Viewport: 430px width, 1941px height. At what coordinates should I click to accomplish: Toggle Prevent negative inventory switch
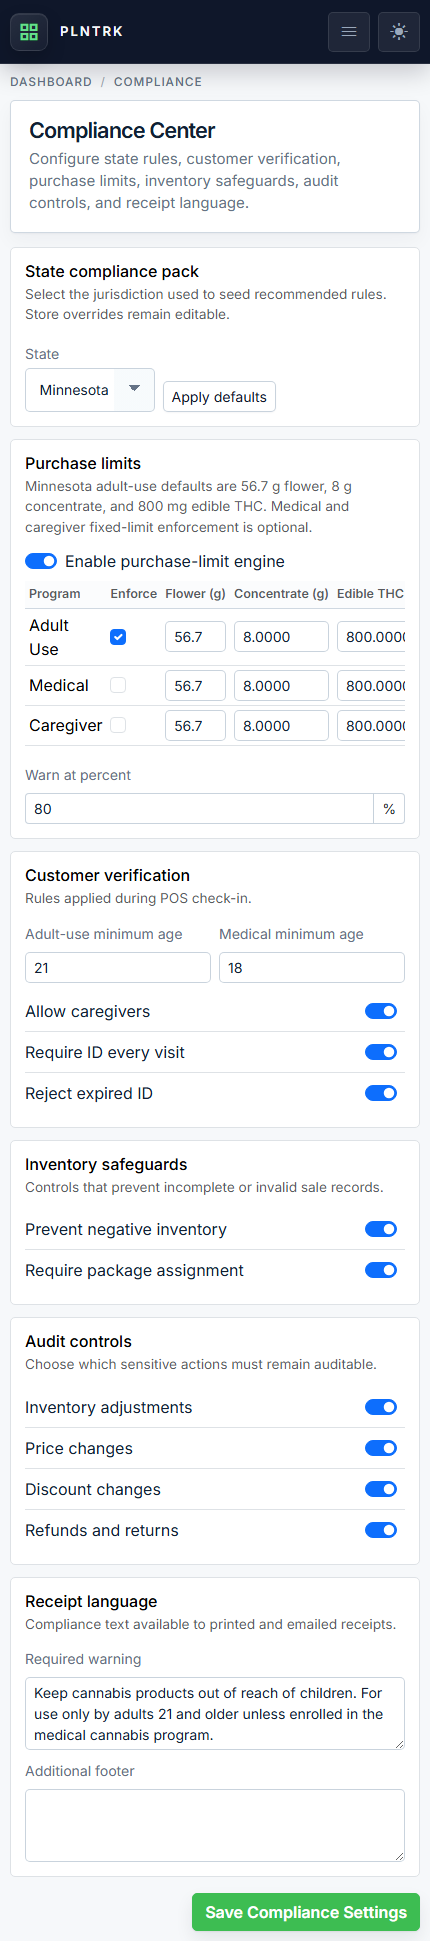(381, 1229)
